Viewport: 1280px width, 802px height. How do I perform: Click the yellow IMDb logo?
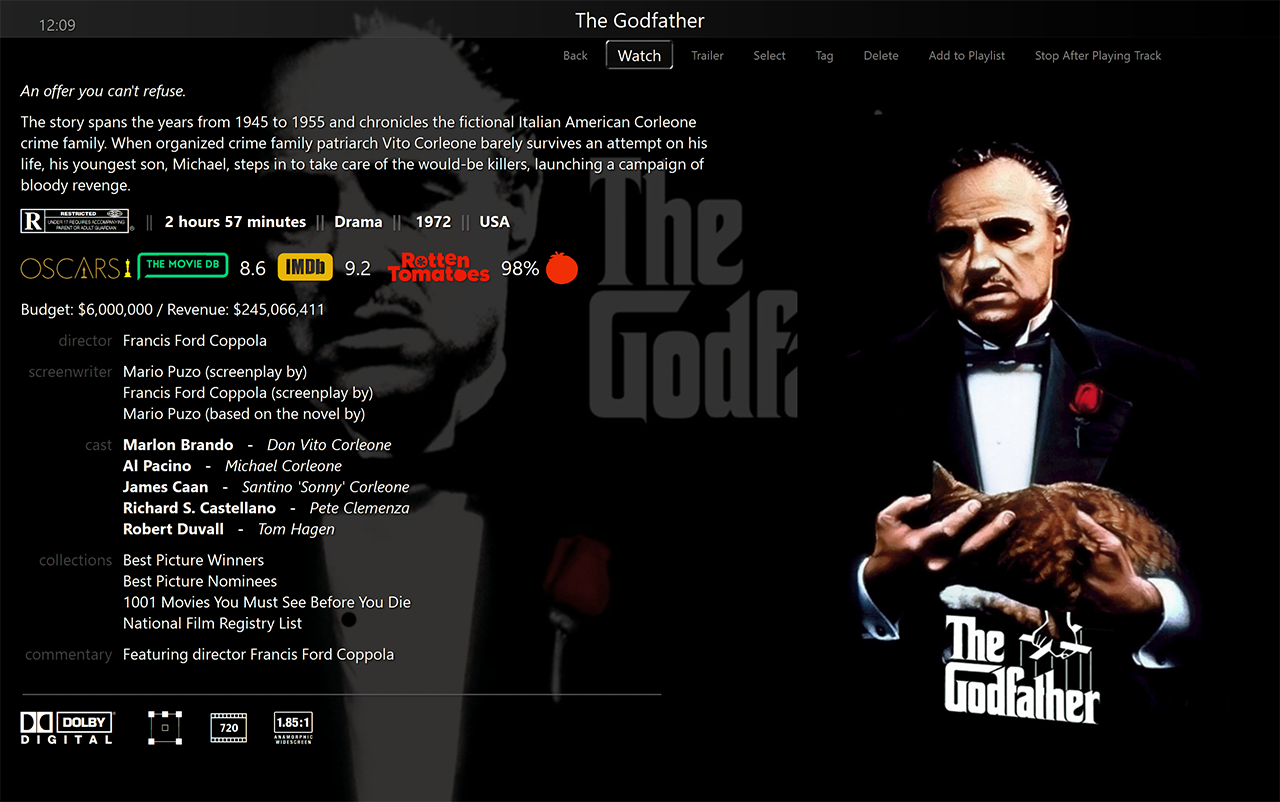[305, 267]
